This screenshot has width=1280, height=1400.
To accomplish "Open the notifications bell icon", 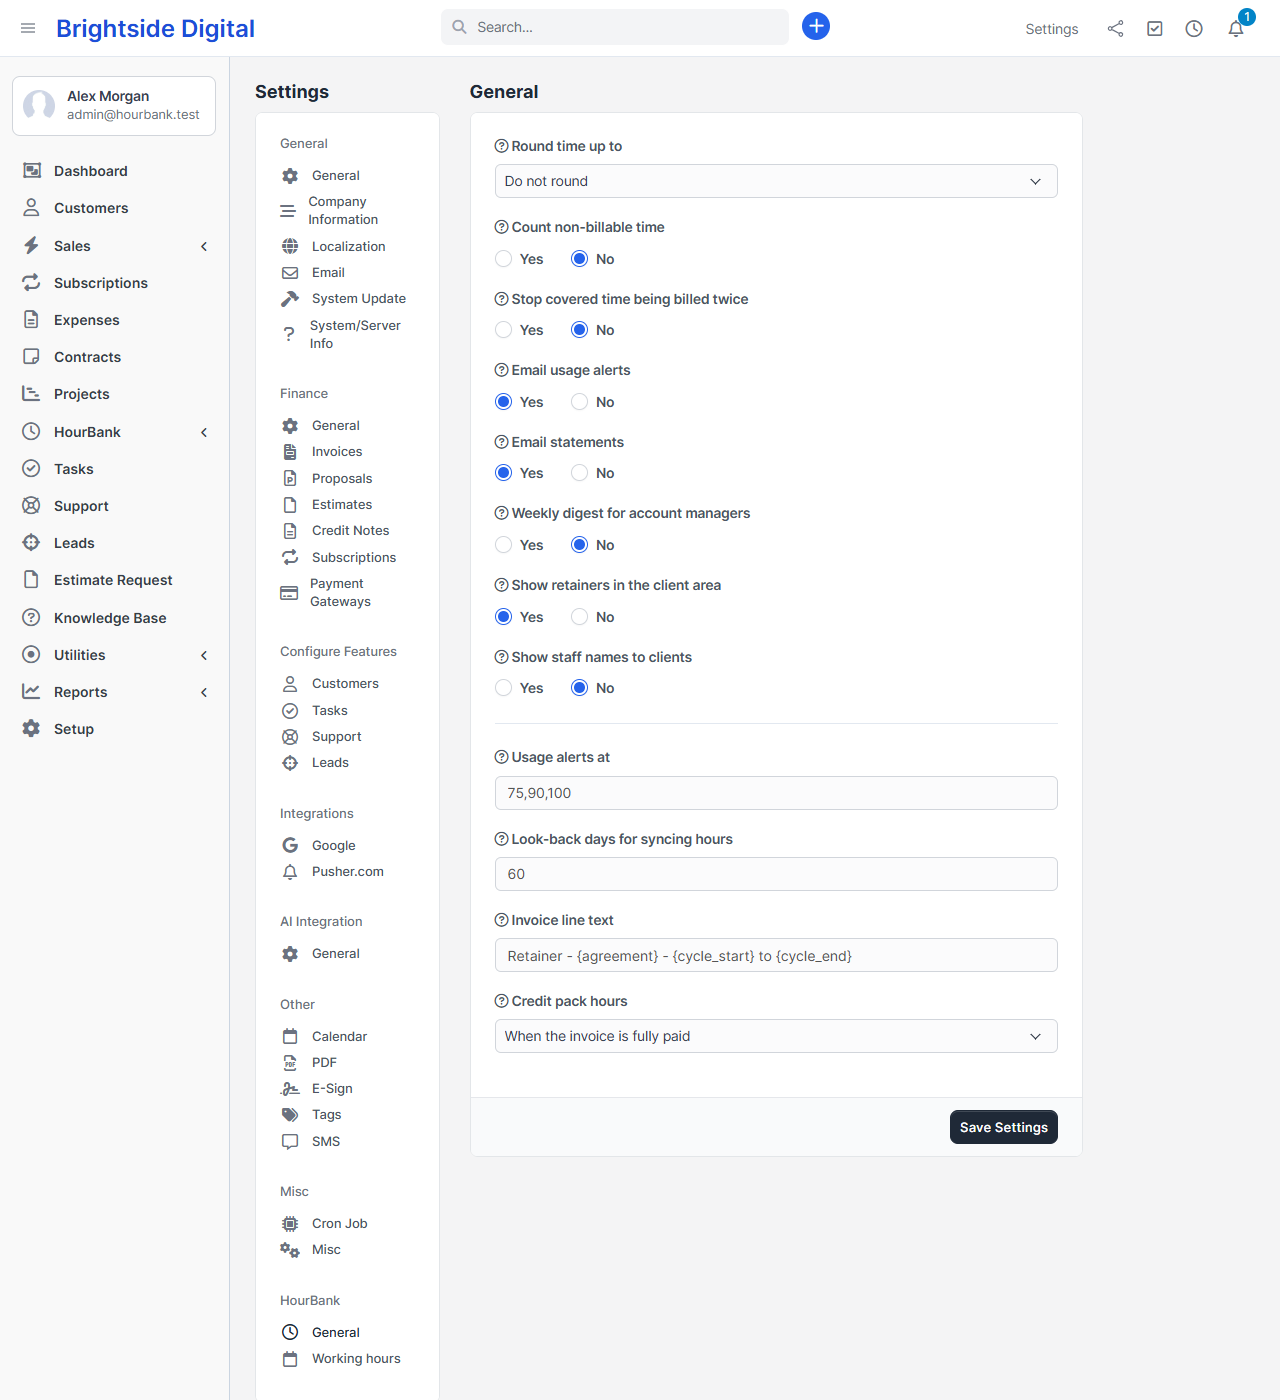I will [x=1236, y=29].
